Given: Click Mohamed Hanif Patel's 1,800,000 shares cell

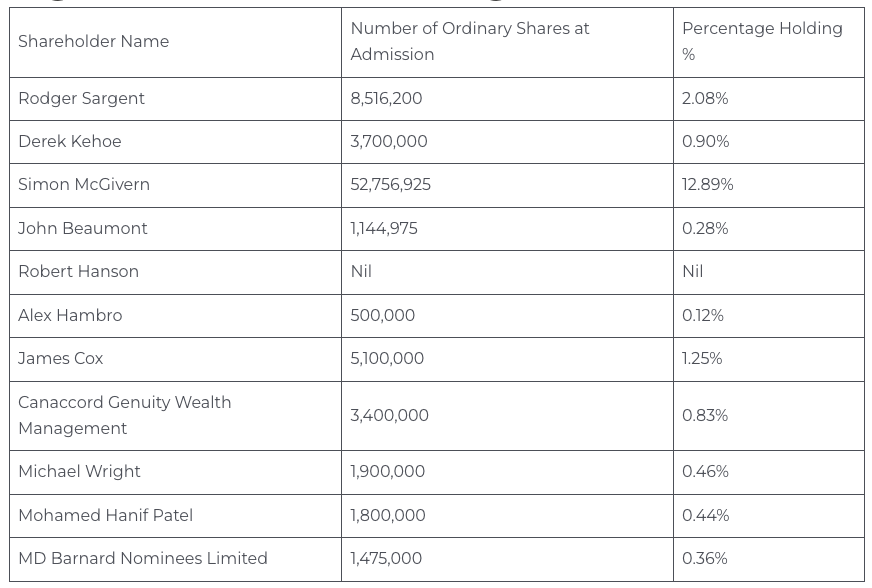Looking at the screenshot, I should pos(388,515).
